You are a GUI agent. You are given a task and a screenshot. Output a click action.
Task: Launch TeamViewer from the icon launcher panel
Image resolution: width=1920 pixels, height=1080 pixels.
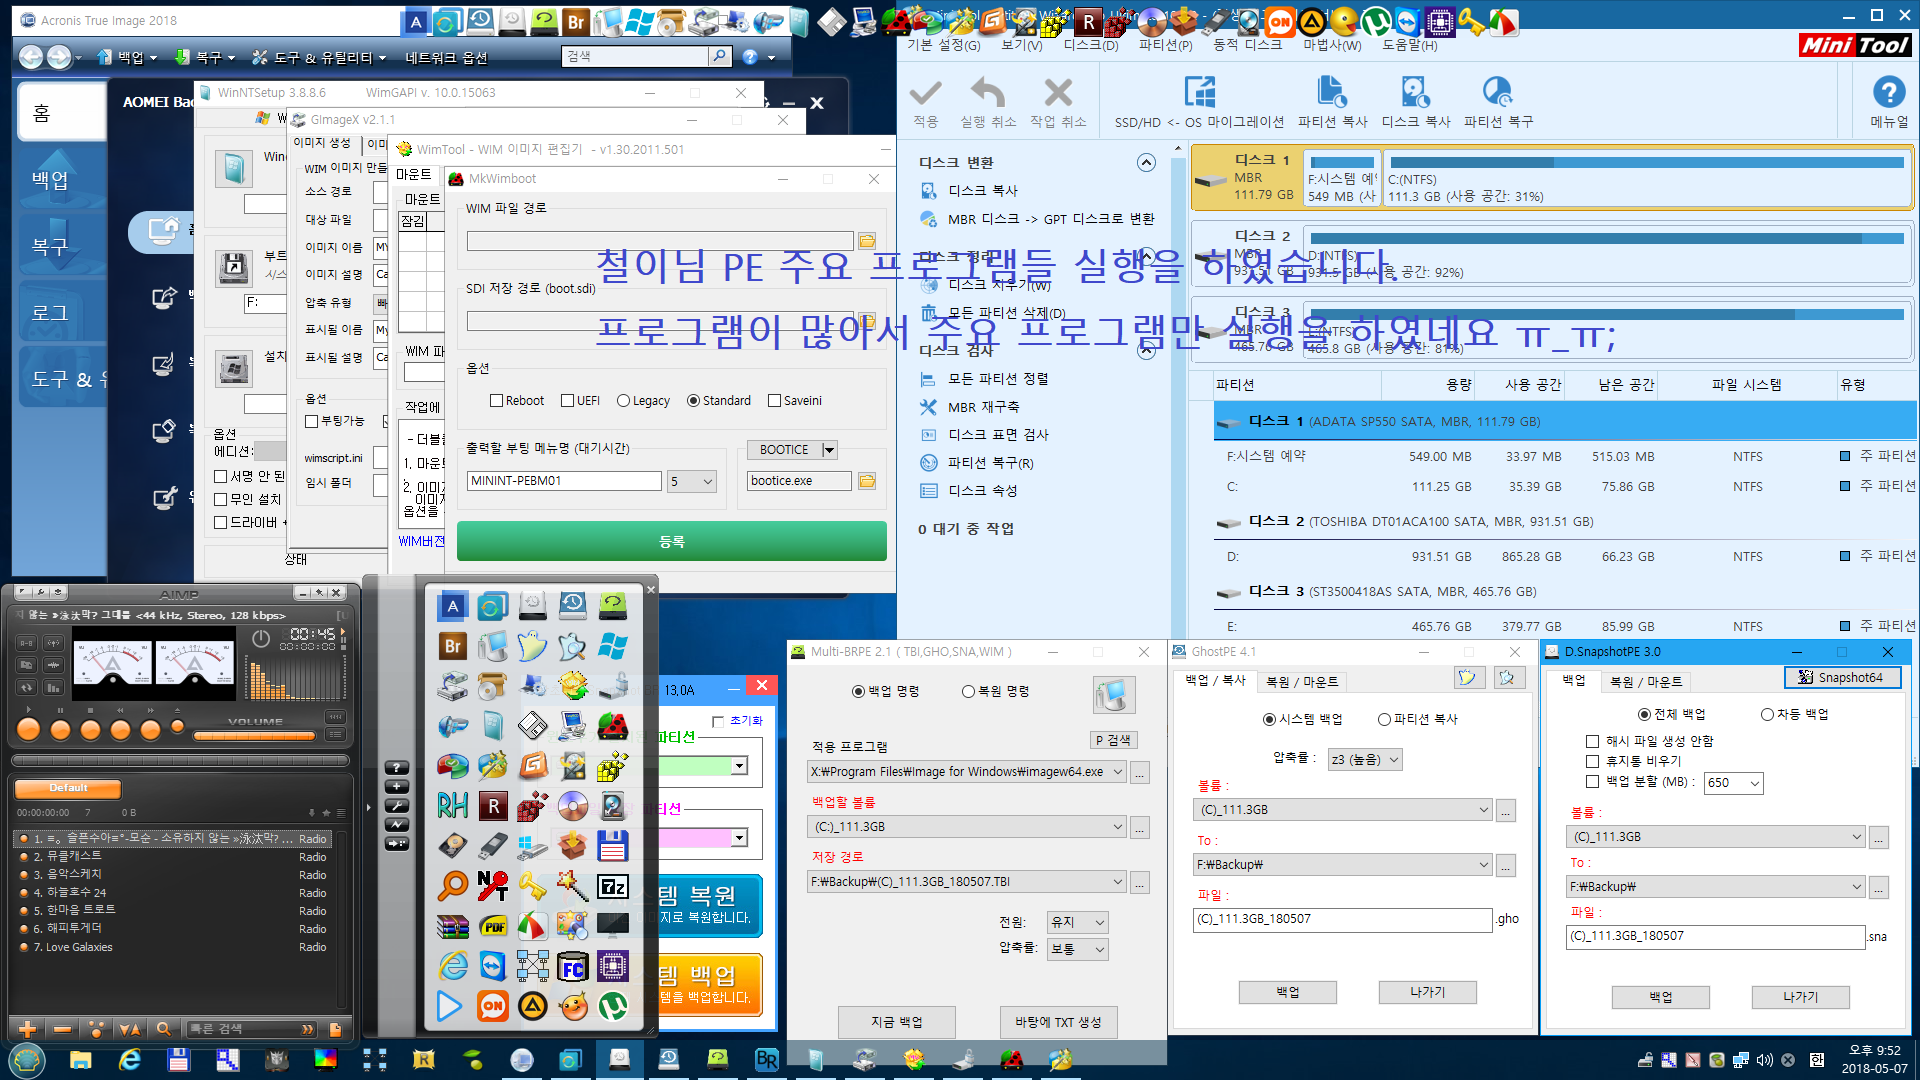click(x=492, y=965)
